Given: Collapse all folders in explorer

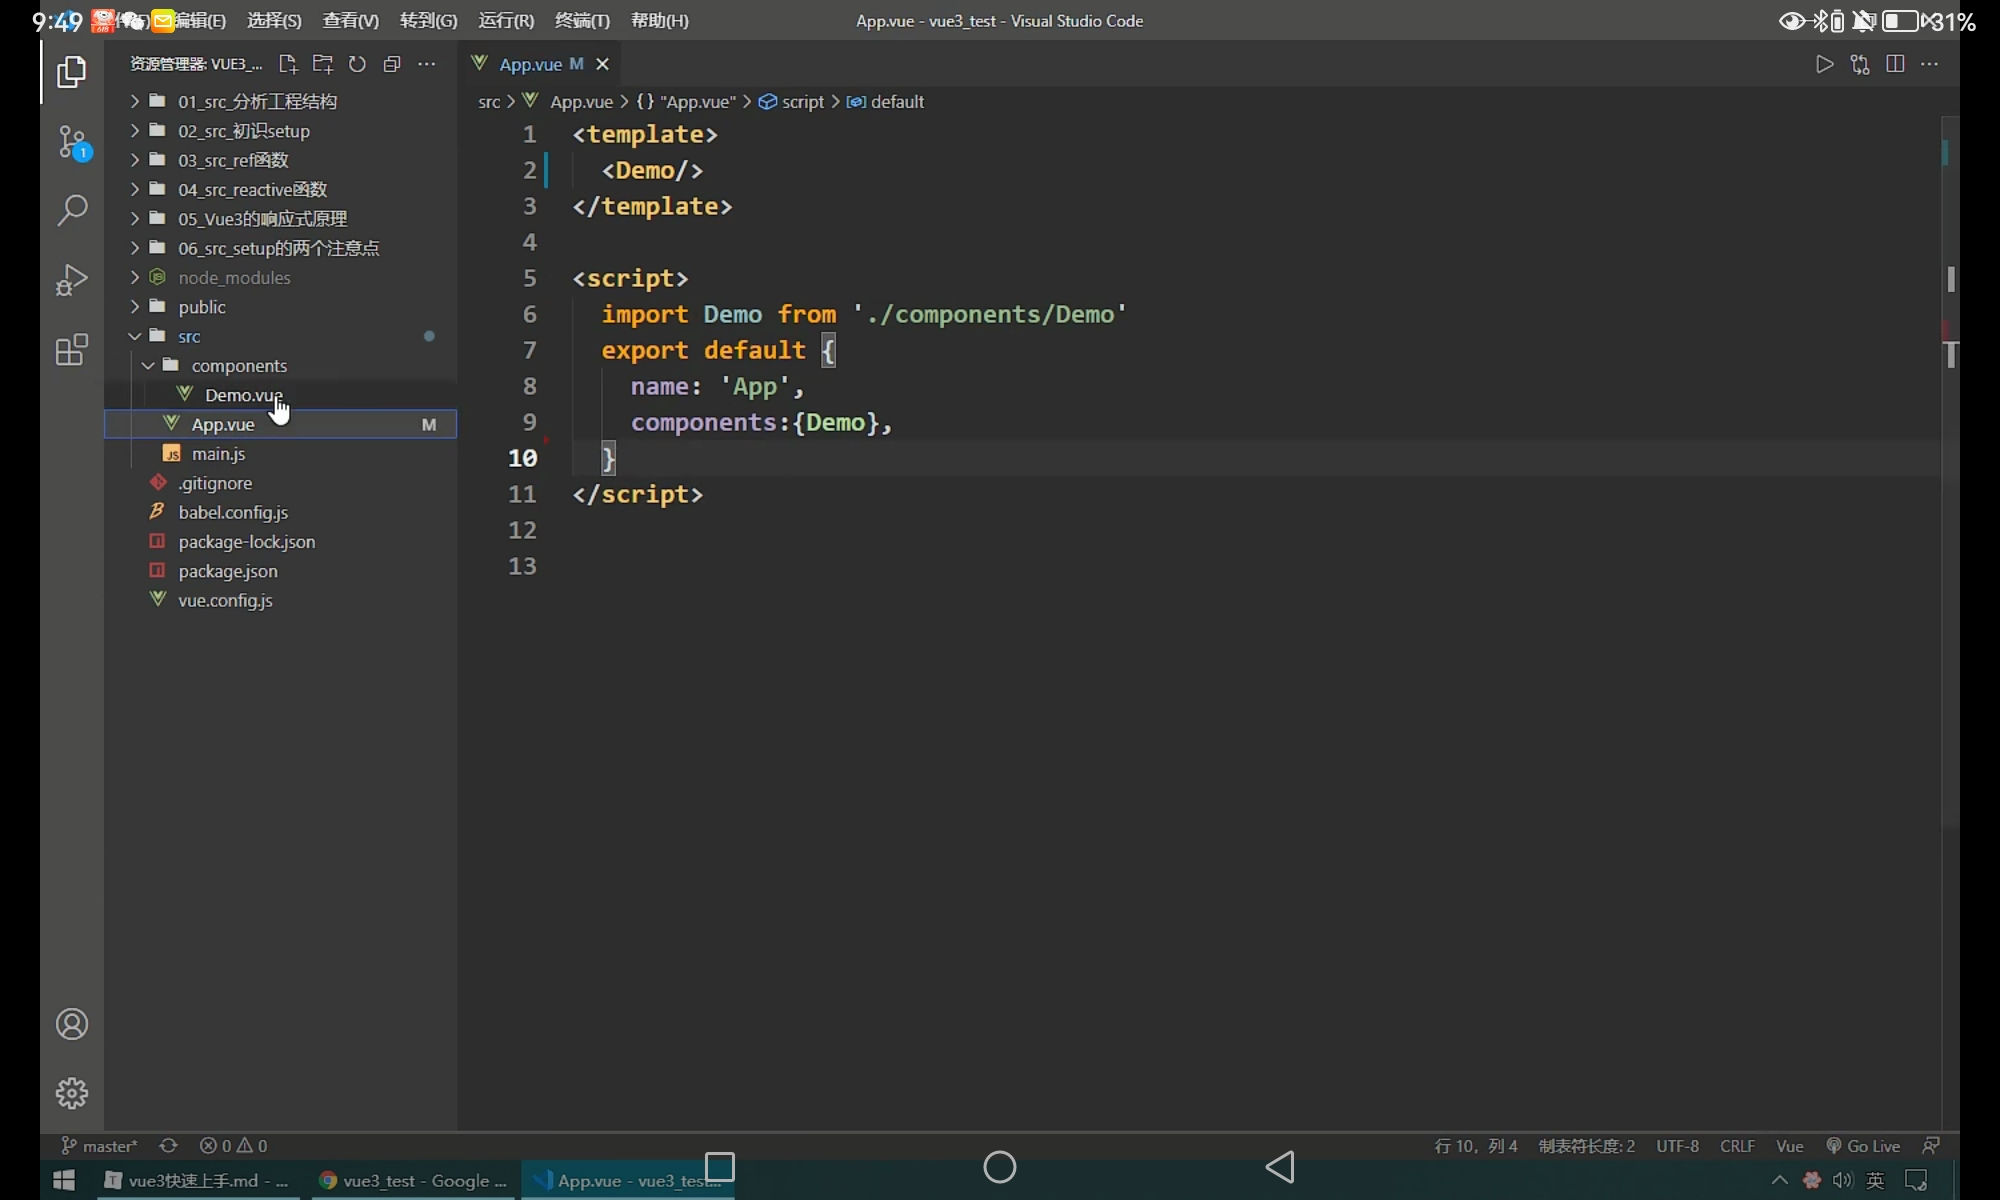Looking at the screenshot, I should pos(392,64).
